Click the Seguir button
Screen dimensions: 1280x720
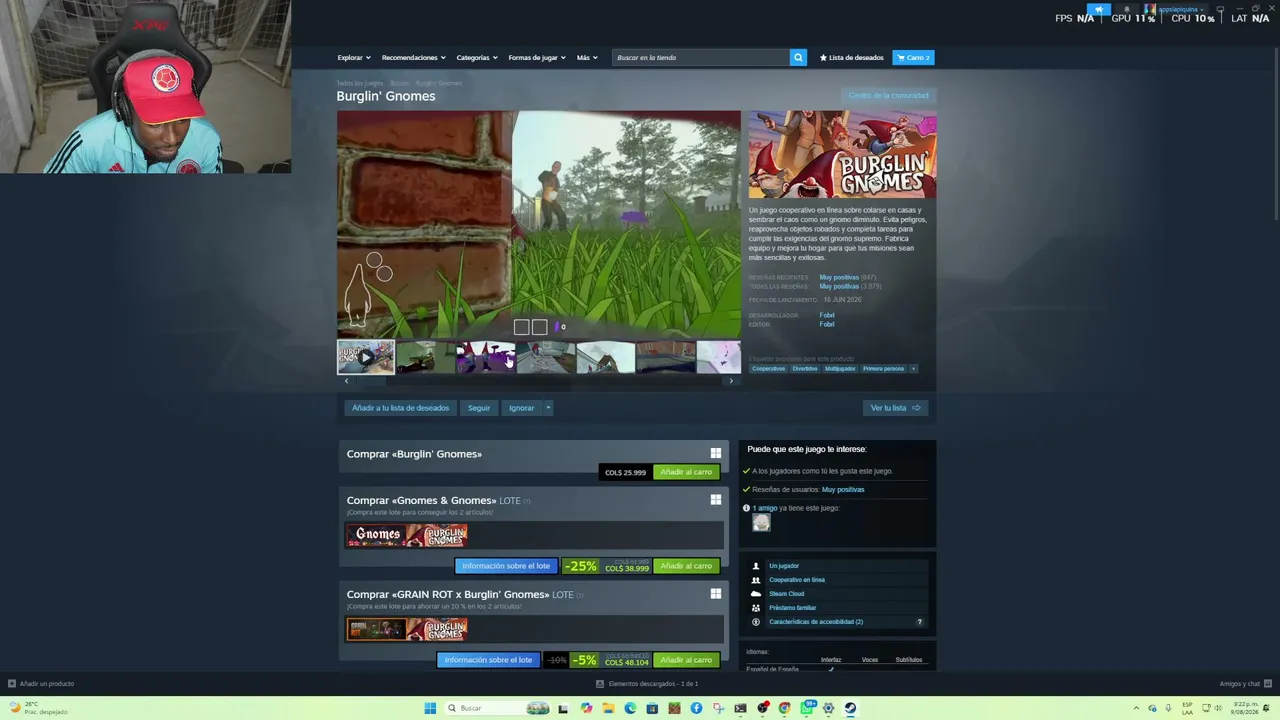pyautogui.click(x=479, y=408)
